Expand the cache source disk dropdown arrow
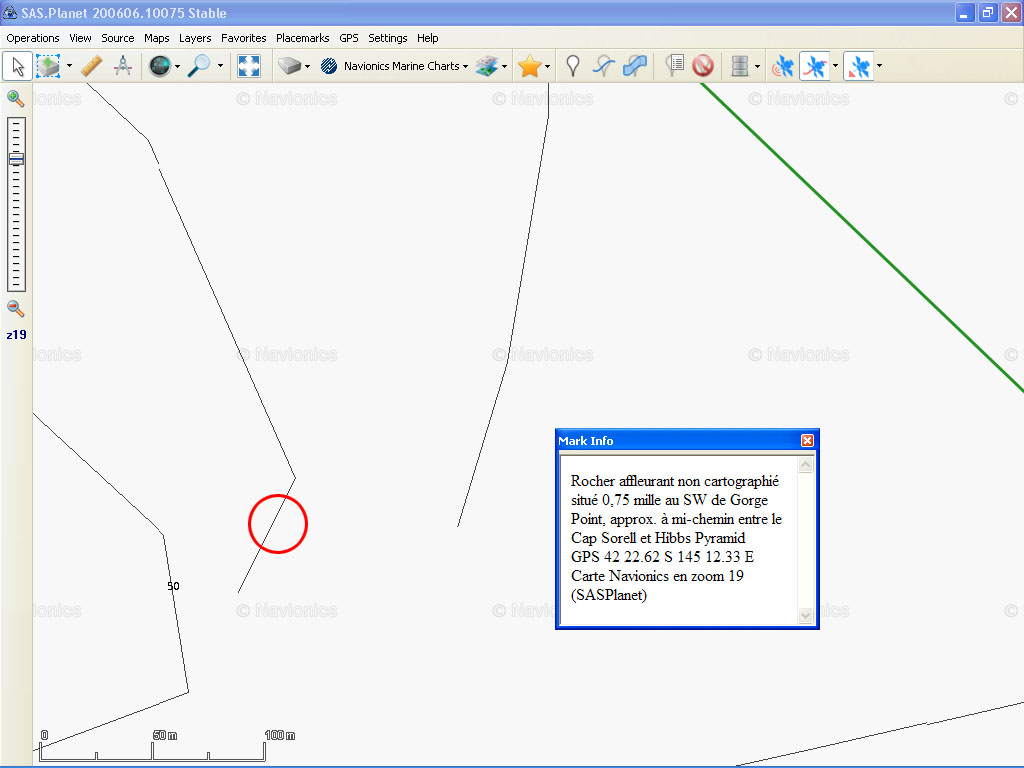1024x768 pixels. tap(307, 66)
